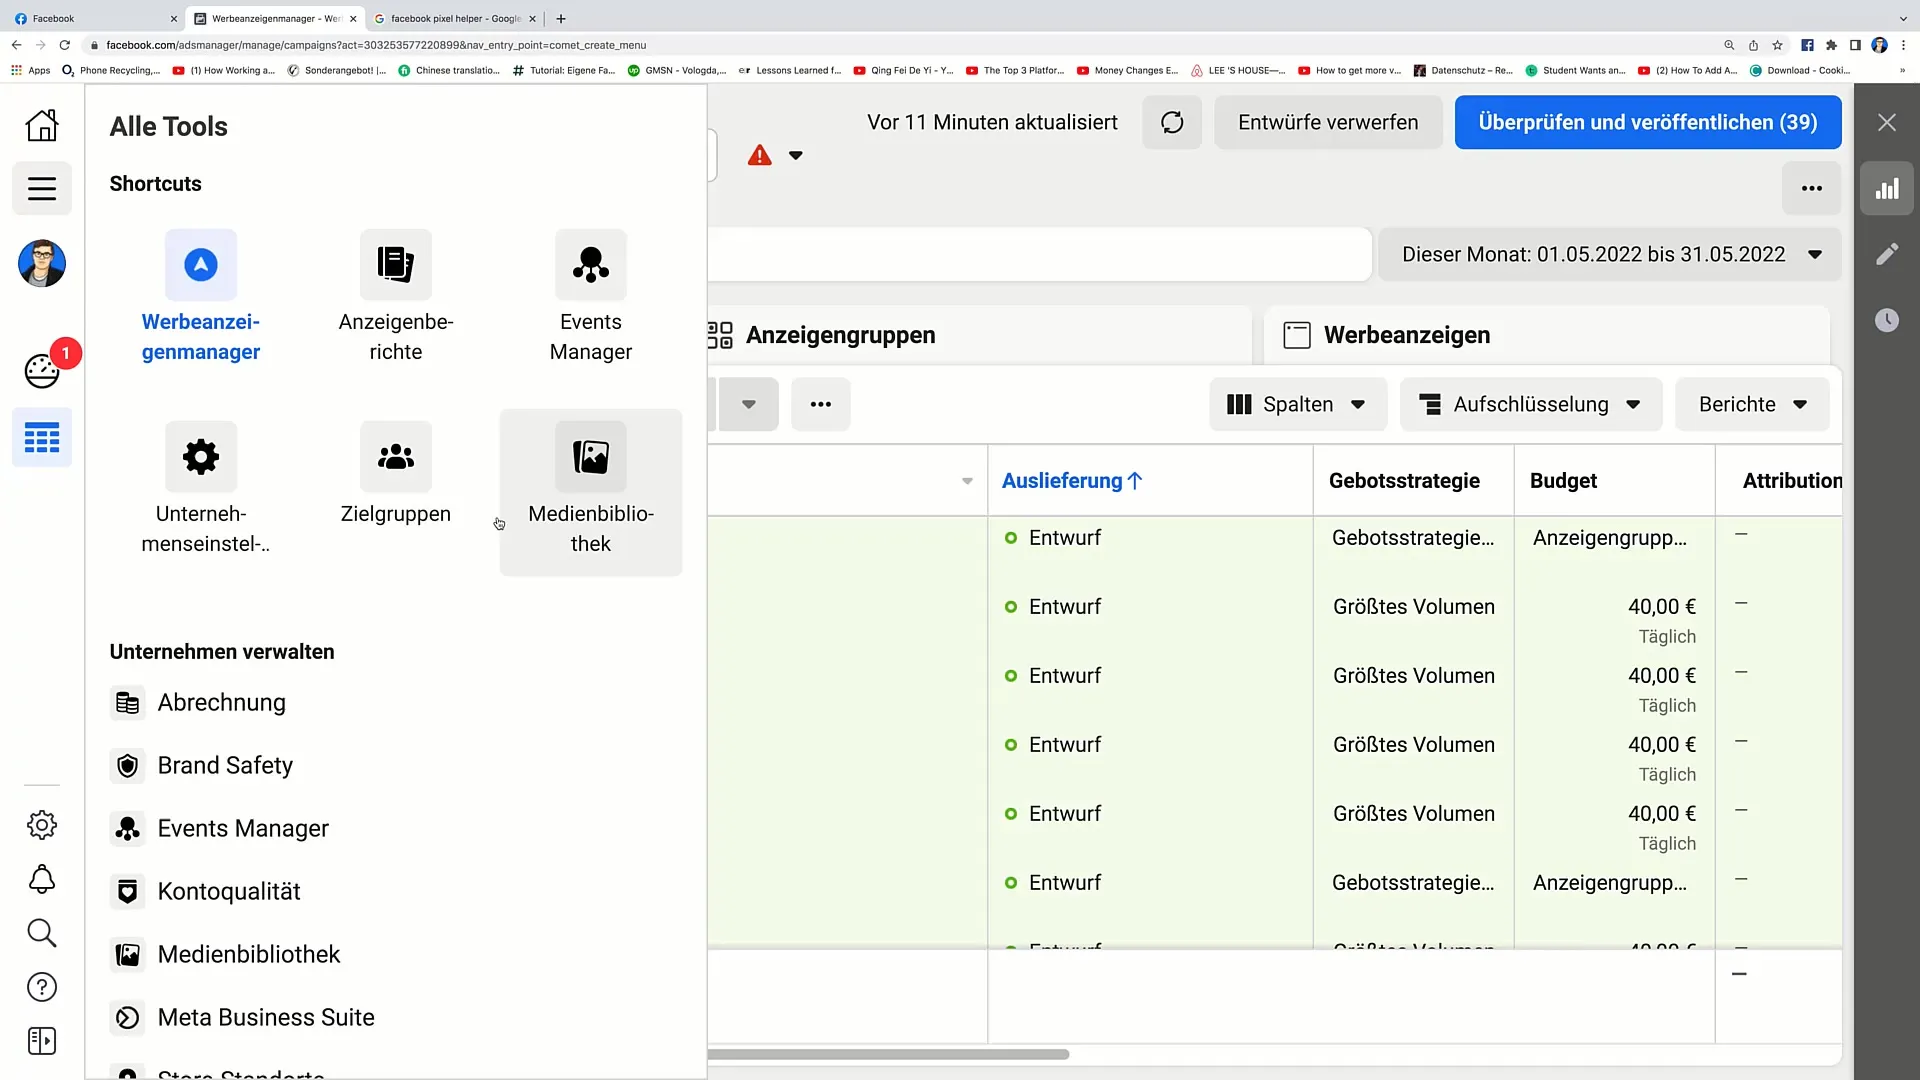Viewport: 1920px width, 1080px height.
Task: Open Apps bookmark shortcut
Action: 31,70
